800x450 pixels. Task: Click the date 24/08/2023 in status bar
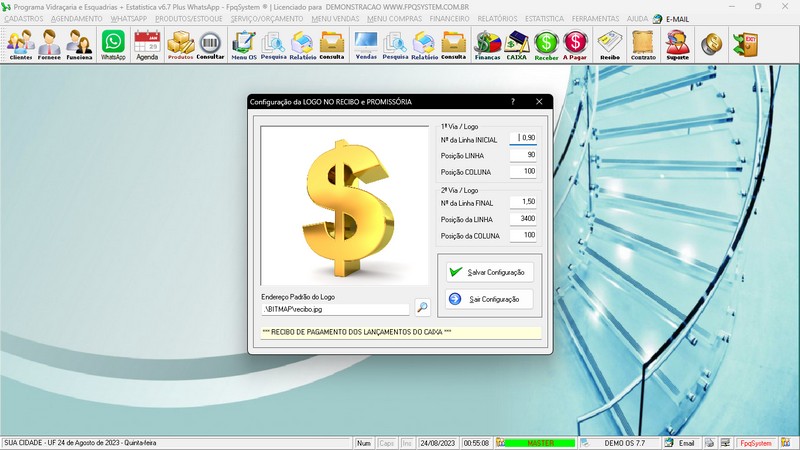(438, 443)
